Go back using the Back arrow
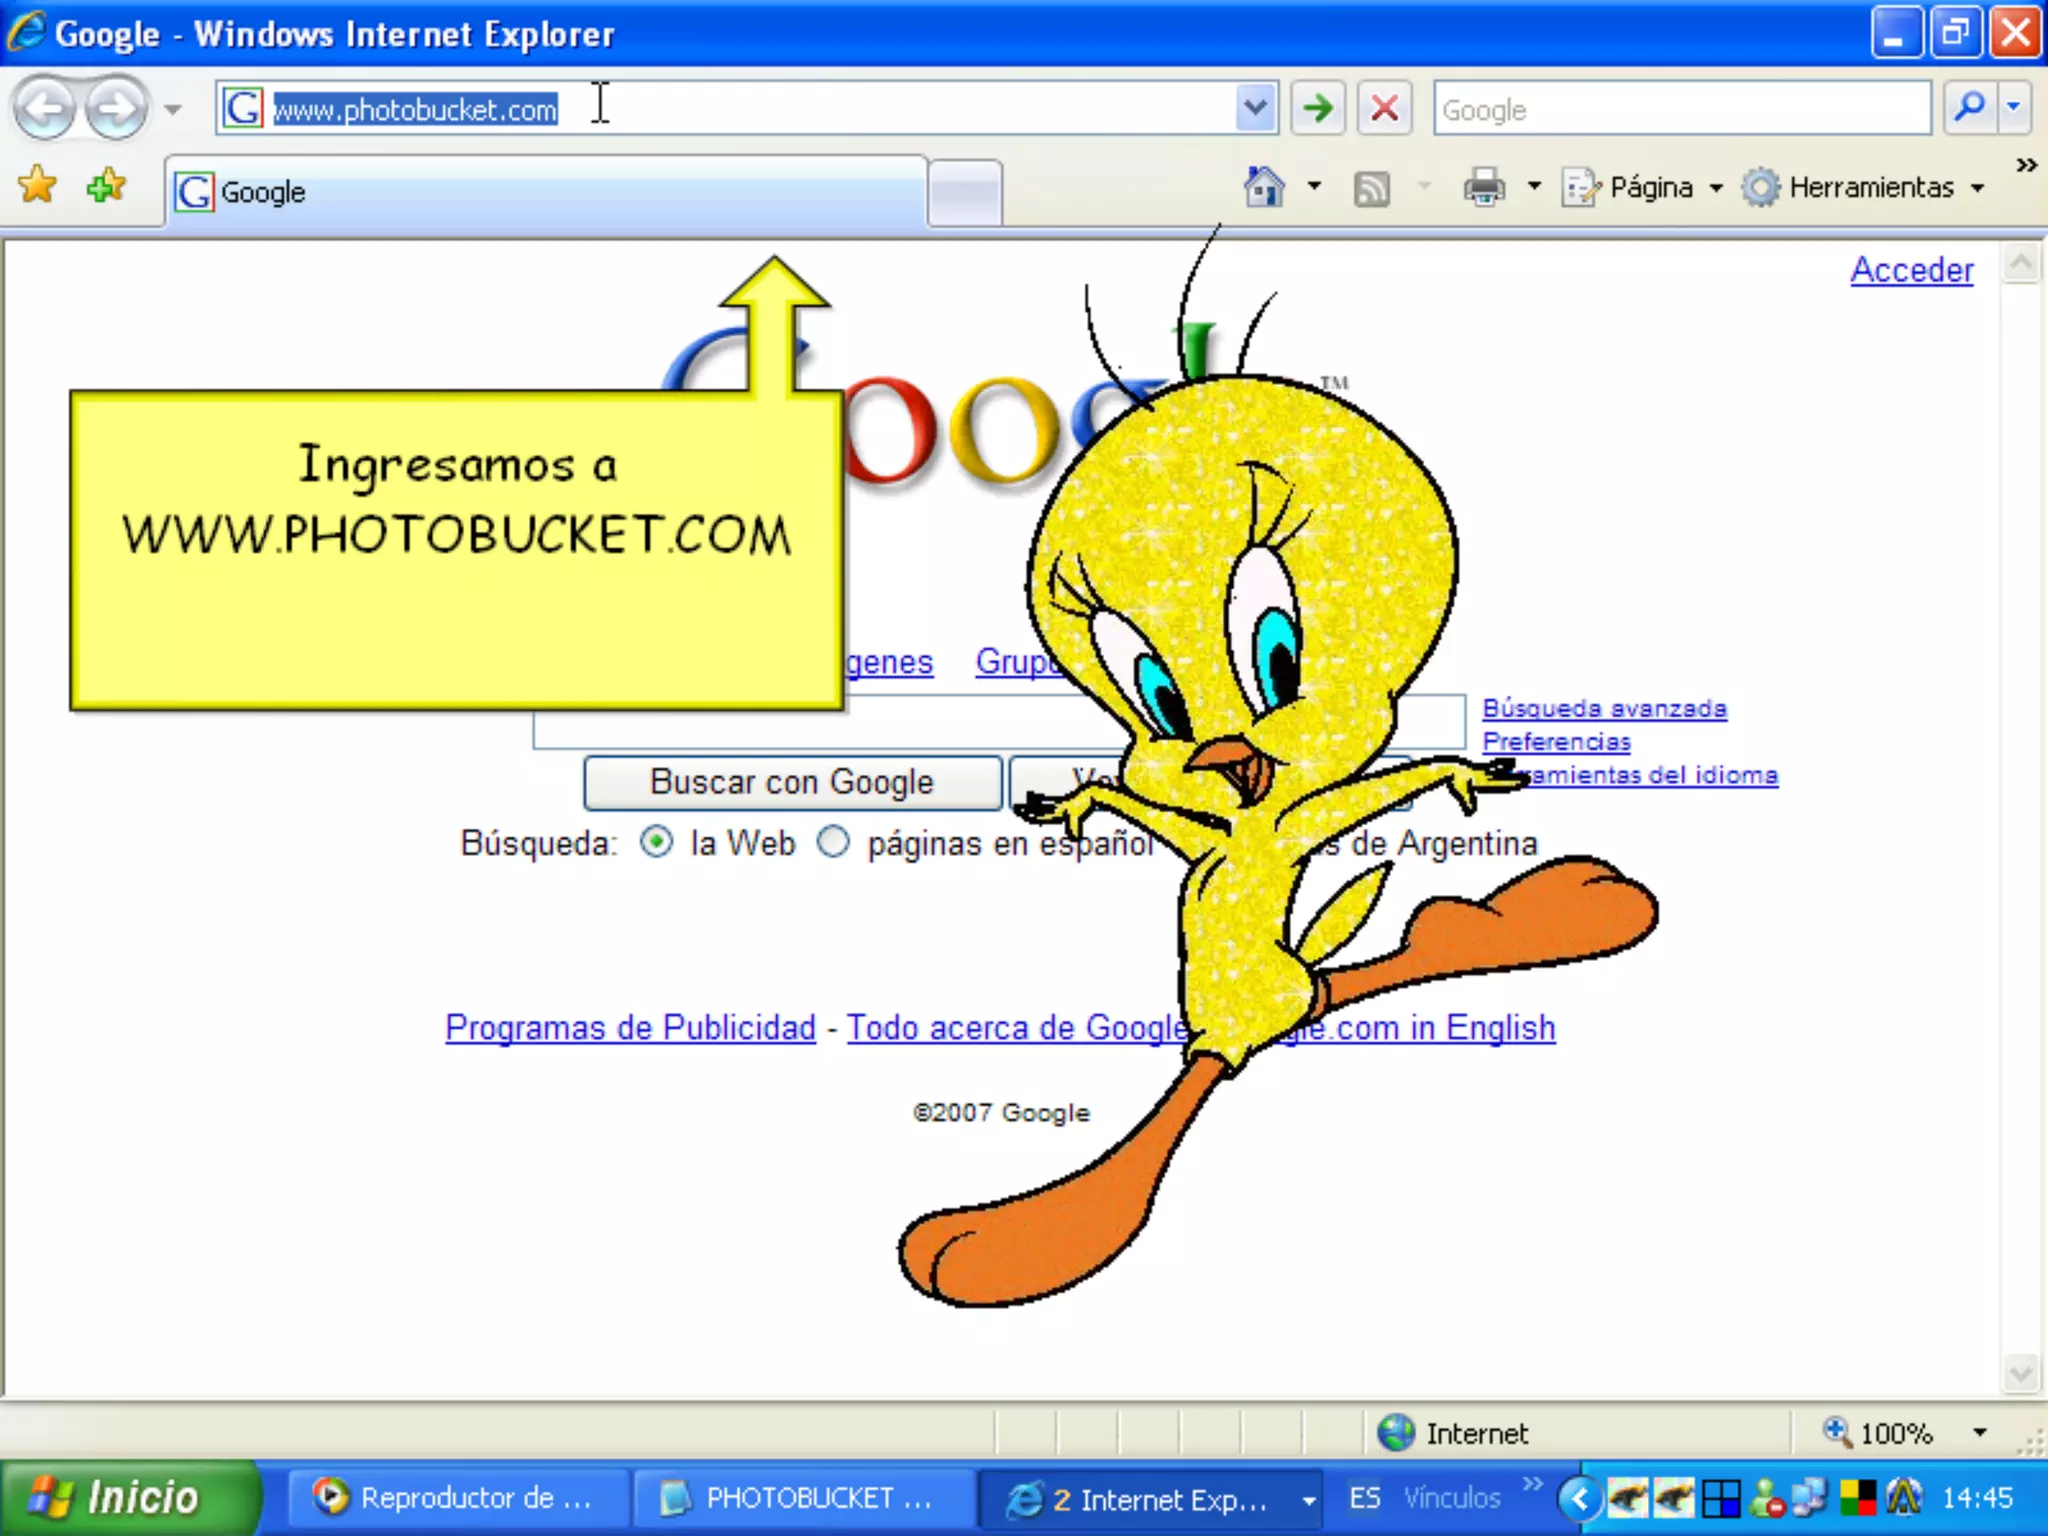Viewport: 2048px width, 1536px height. tap(45, 108)
